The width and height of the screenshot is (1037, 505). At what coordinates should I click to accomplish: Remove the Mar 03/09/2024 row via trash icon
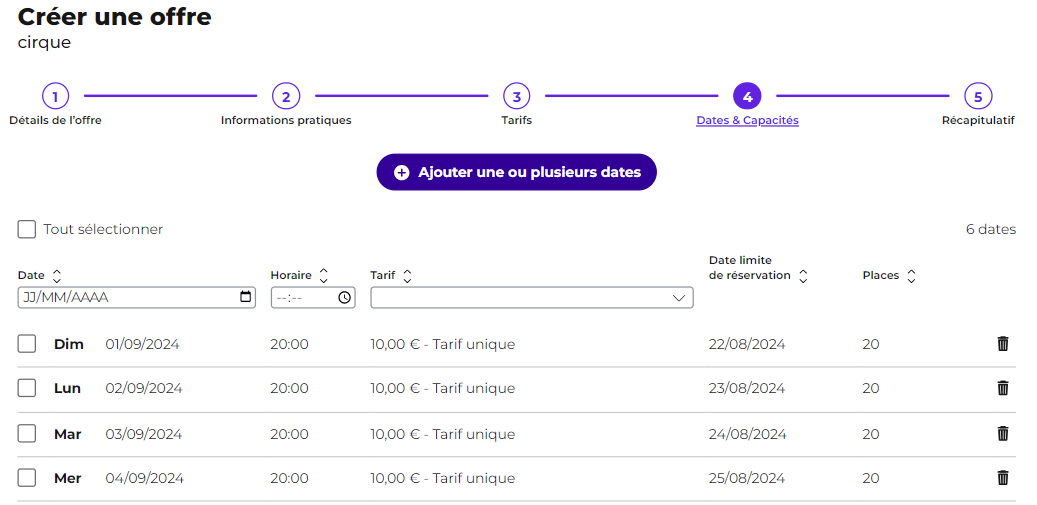(1003, 434)
